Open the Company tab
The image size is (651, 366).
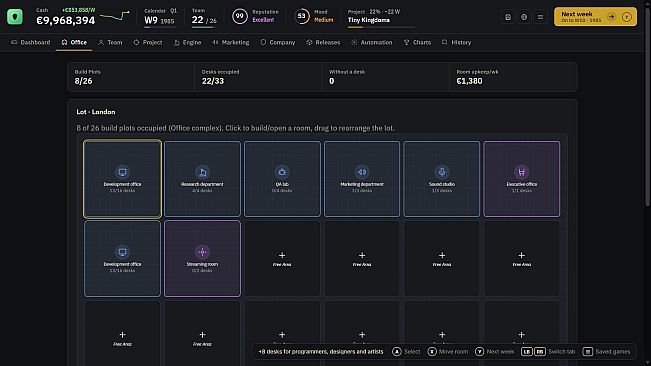point(278,42)
